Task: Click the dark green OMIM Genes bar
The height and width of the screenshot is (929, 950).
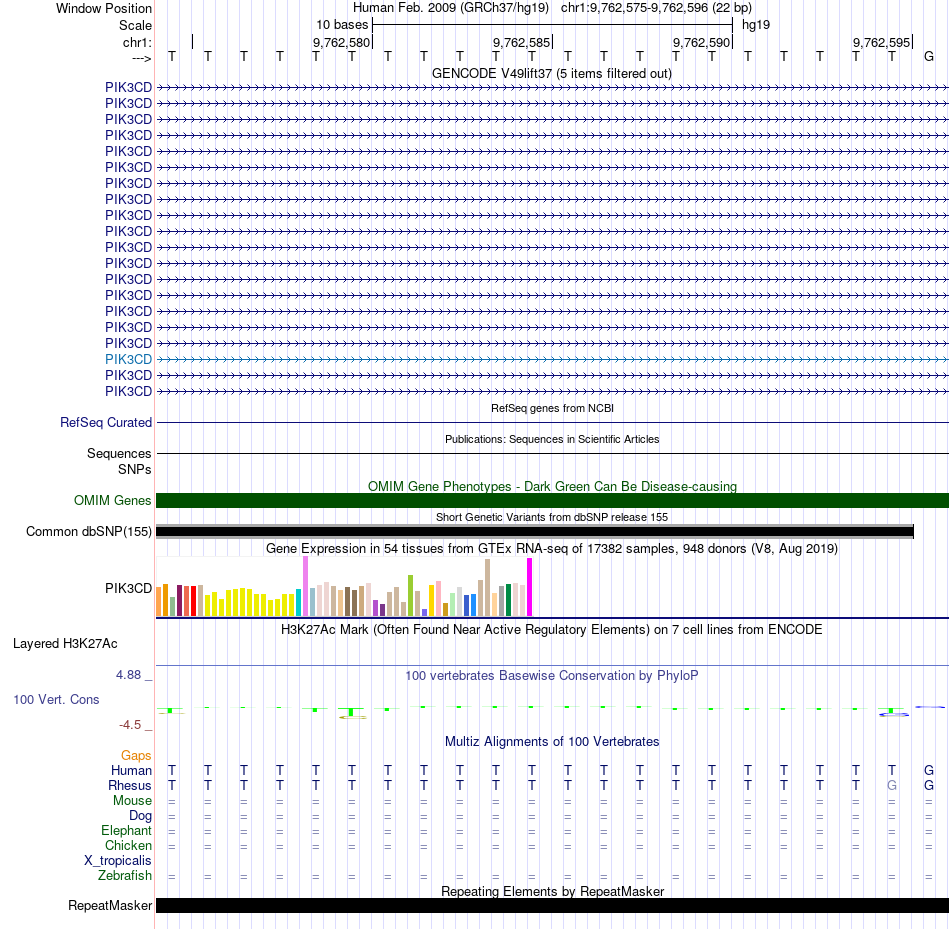Action: coord(553,501)
